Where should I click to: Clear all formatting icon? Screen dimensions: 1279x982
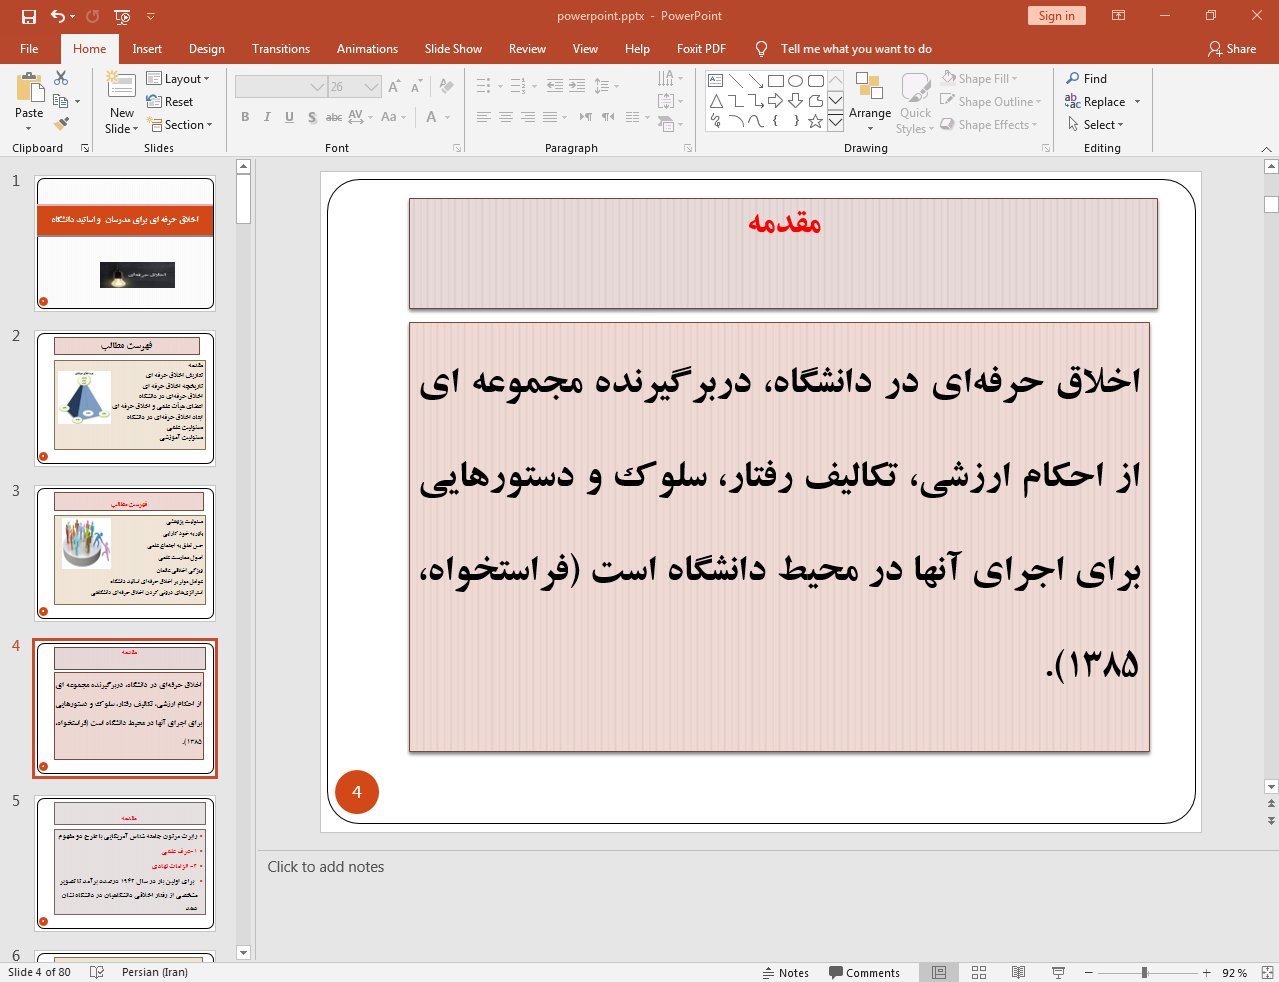tap(446, 87)
